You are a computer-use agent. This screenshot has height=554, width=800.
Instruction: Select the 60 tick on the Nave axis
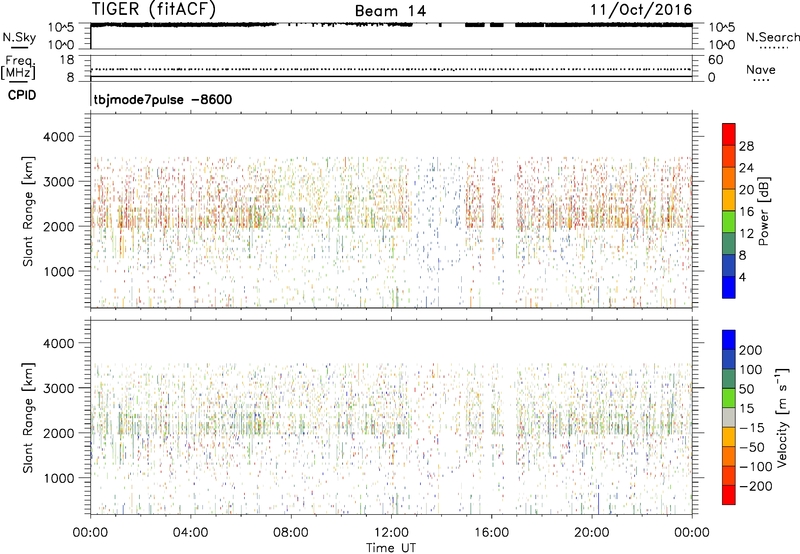point(715,60)
